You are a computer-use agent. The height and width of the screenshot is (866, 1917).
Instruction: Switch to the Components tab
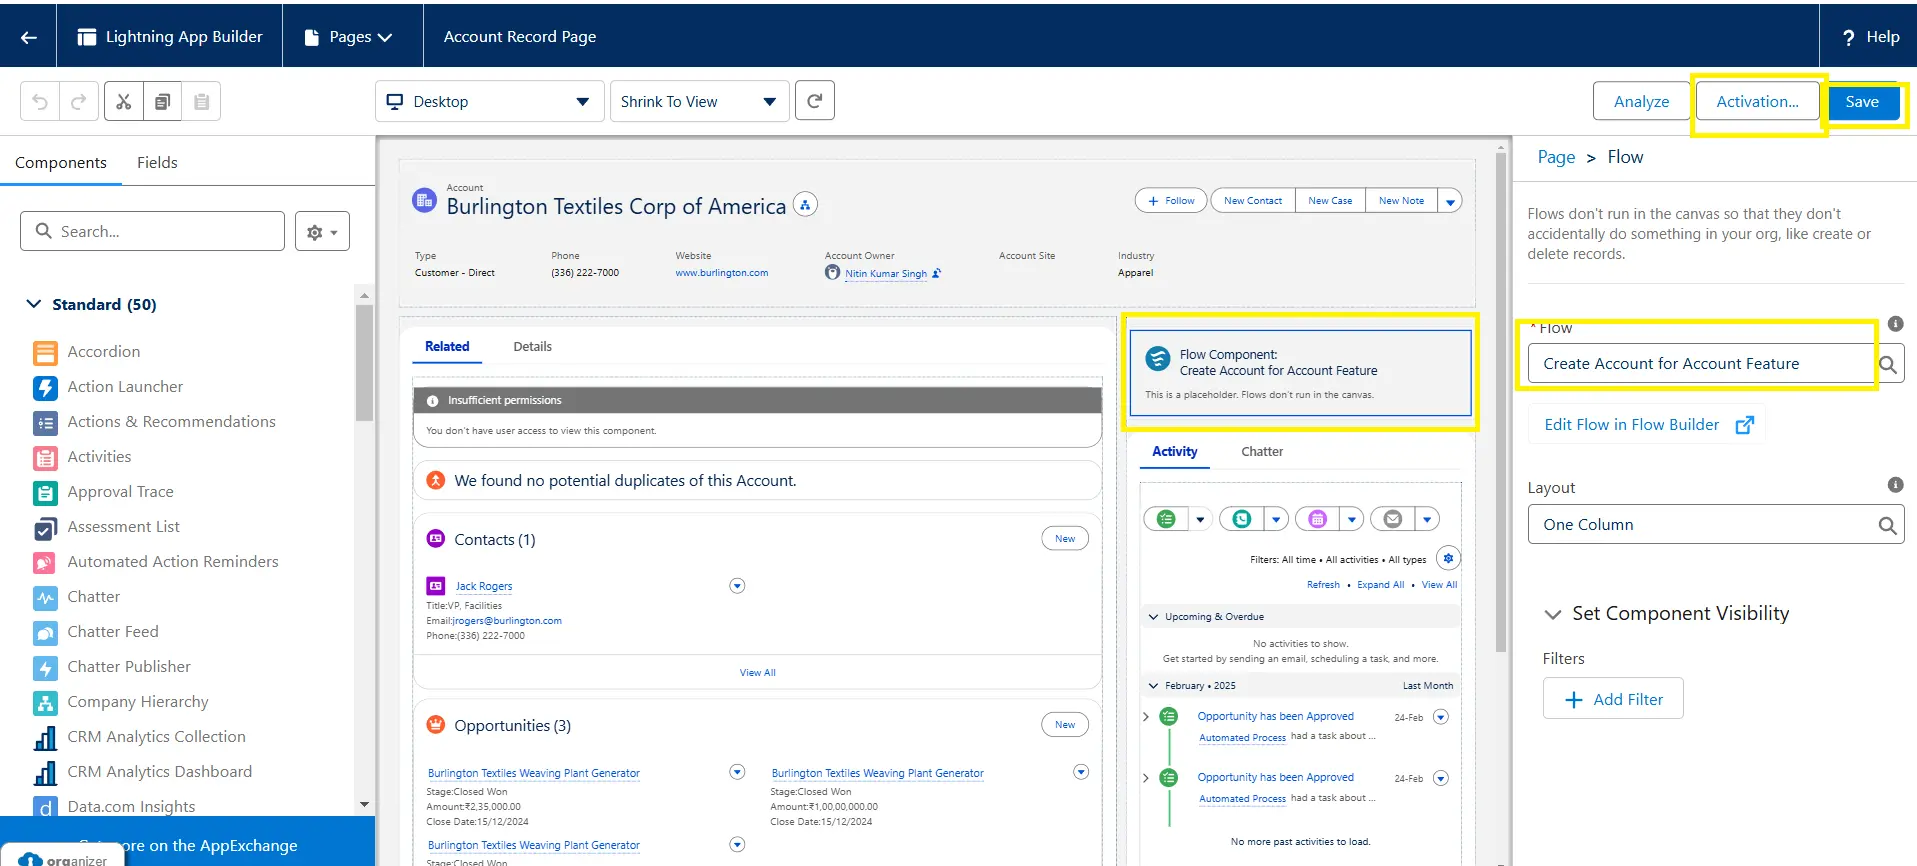[61, 163]
